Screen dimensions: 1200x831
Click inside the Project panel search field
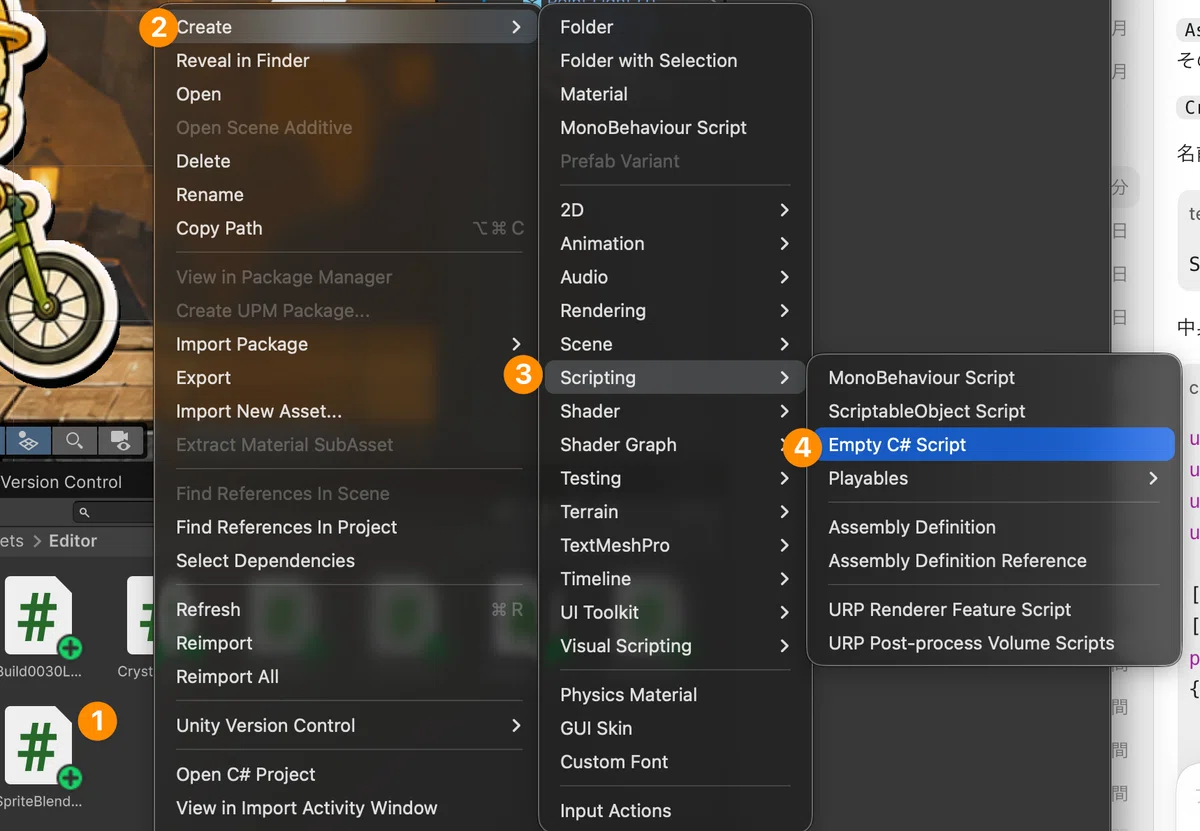coord(115,512)
